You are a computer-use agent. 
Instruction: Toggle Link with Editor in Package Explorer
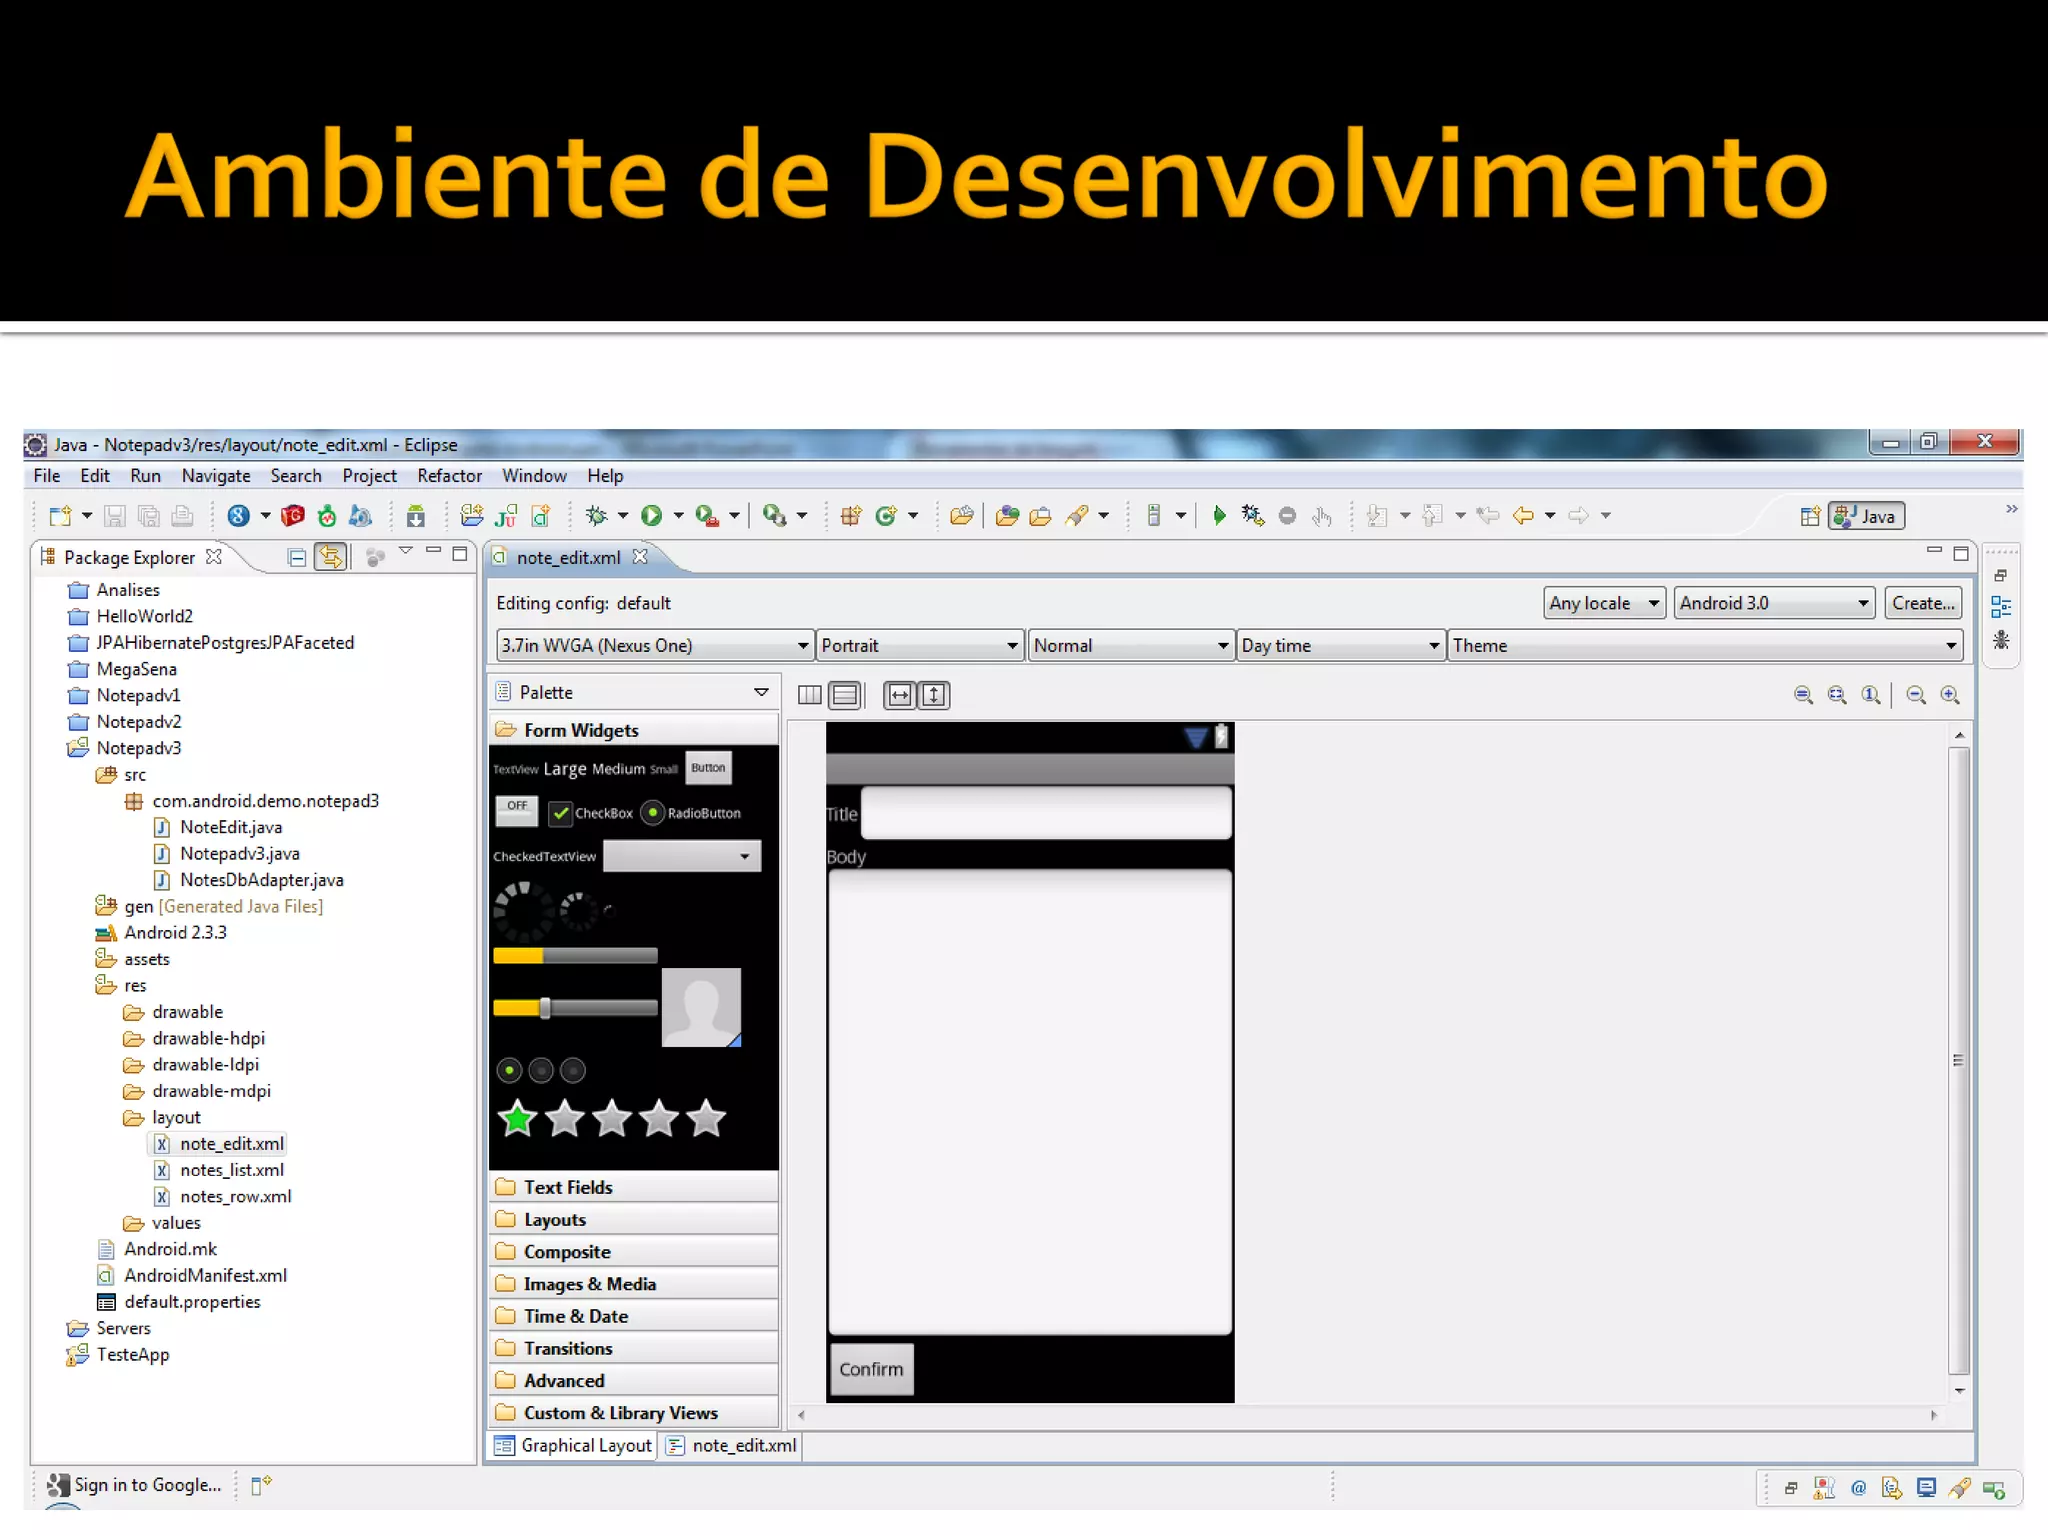(330, 557)
